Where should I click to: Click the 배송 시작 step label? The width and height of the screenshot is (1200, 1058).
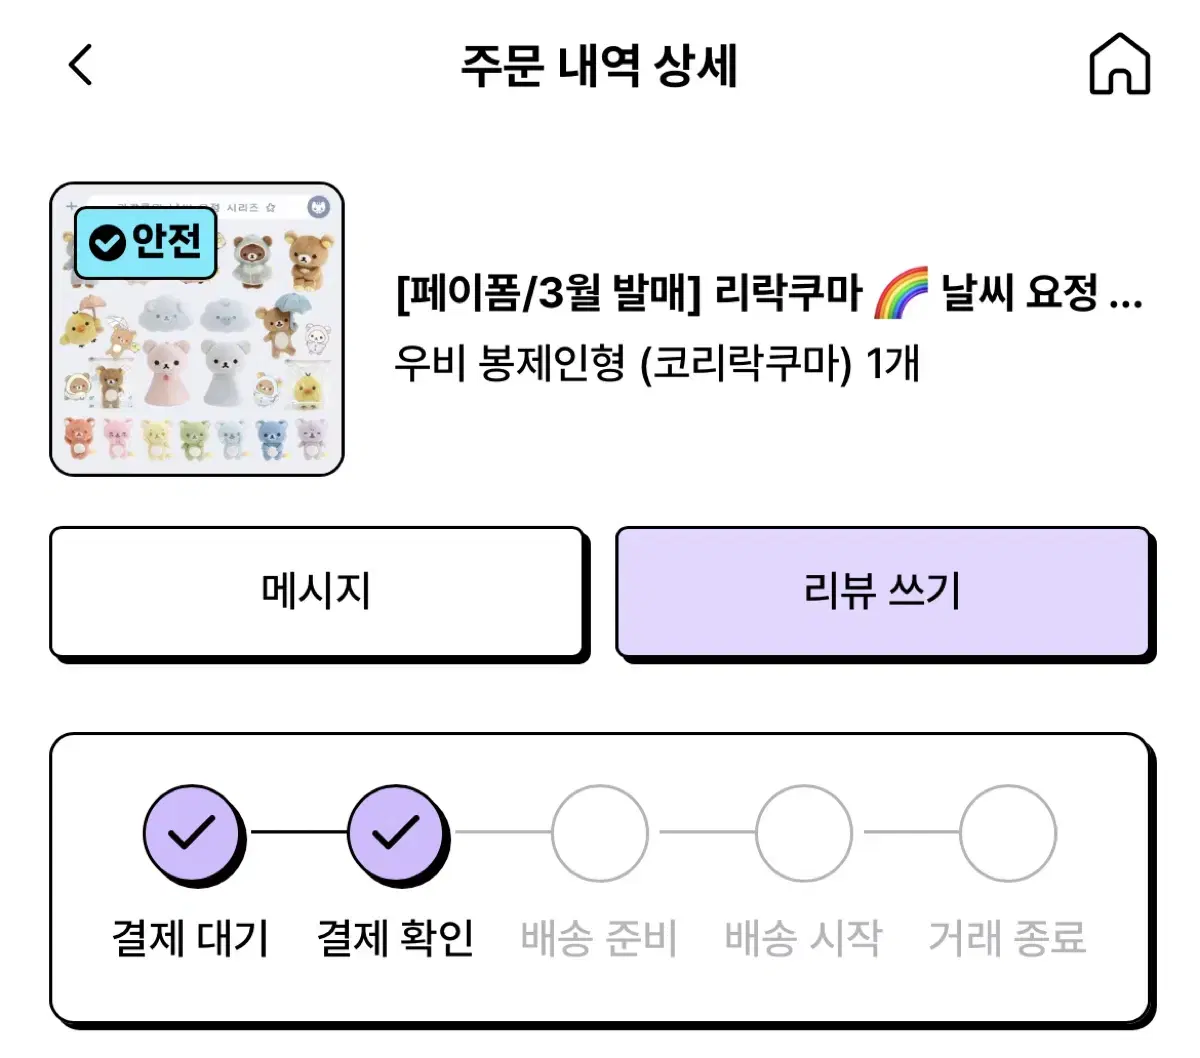point(804,939)
